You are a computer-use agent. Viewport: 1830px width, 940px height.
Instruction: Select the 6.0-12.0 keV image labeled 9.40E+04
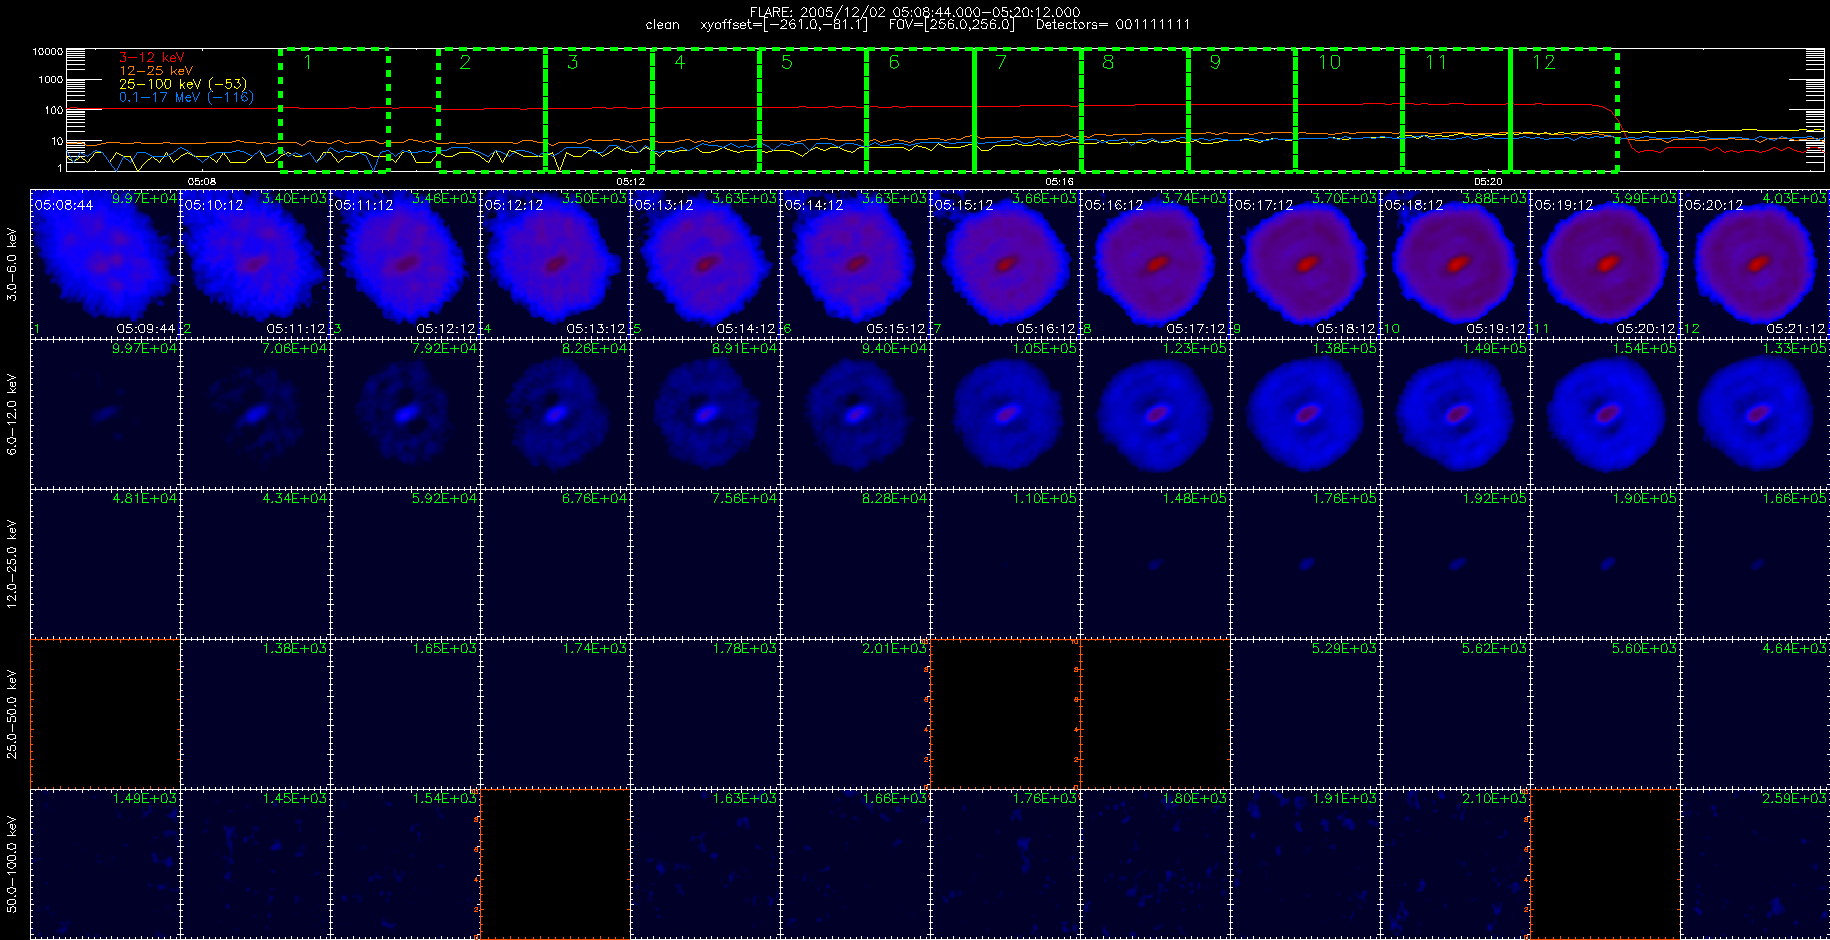855,414
